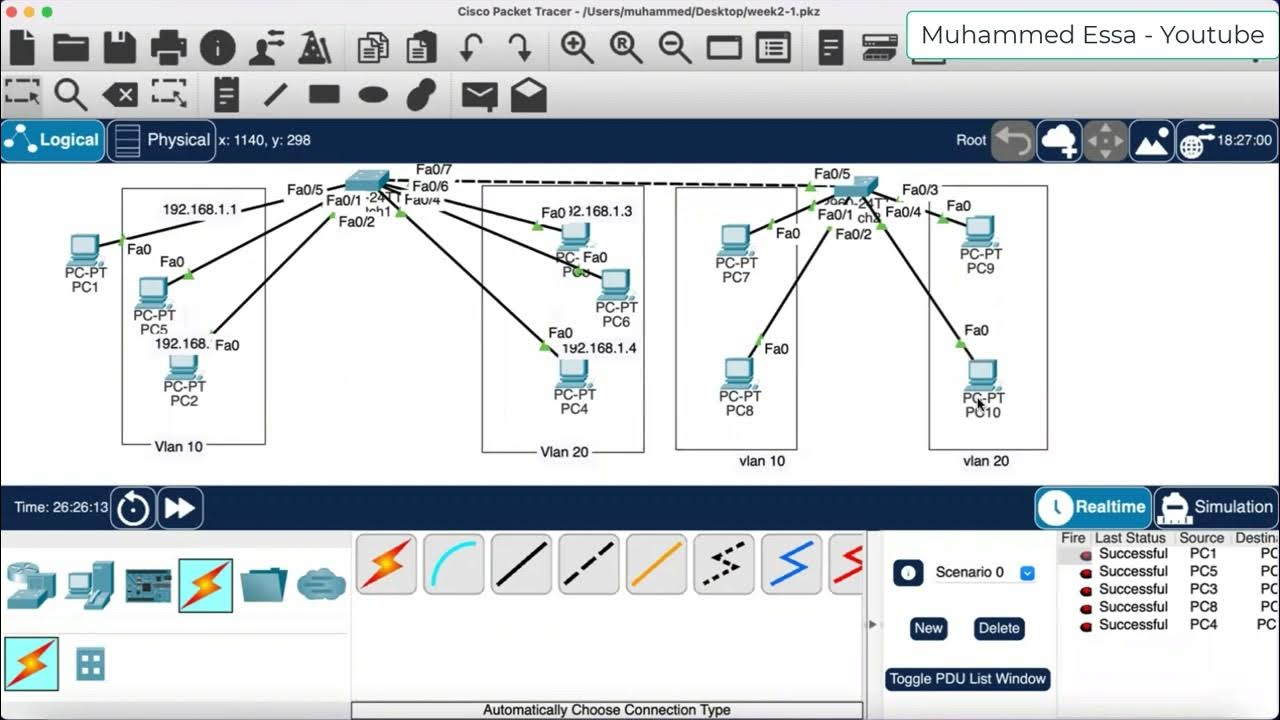Save the project with the floppy disk icon

pos(120,47)
